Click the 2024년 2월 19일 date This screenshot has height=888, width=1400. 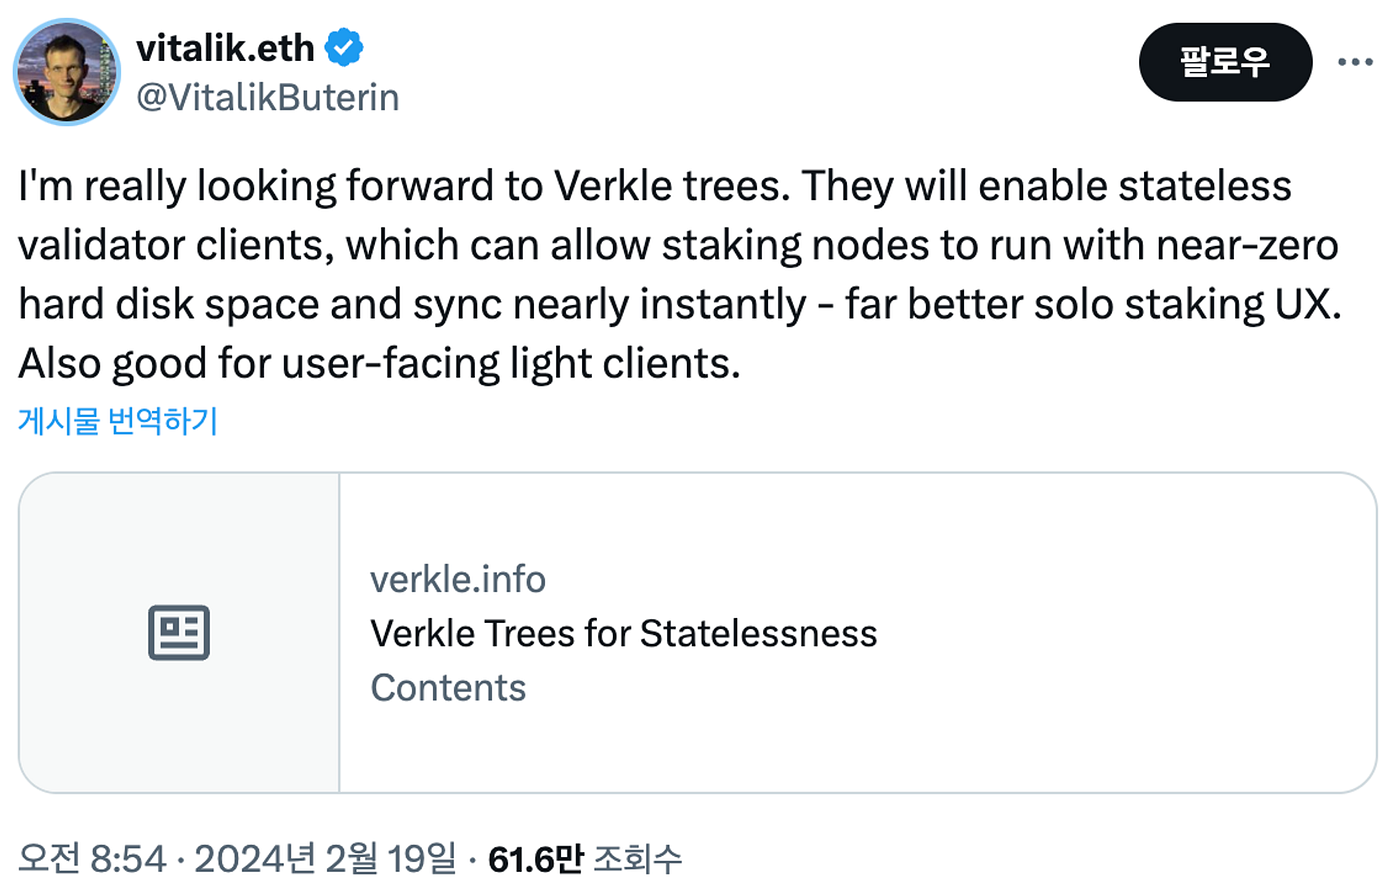(325, 858)
